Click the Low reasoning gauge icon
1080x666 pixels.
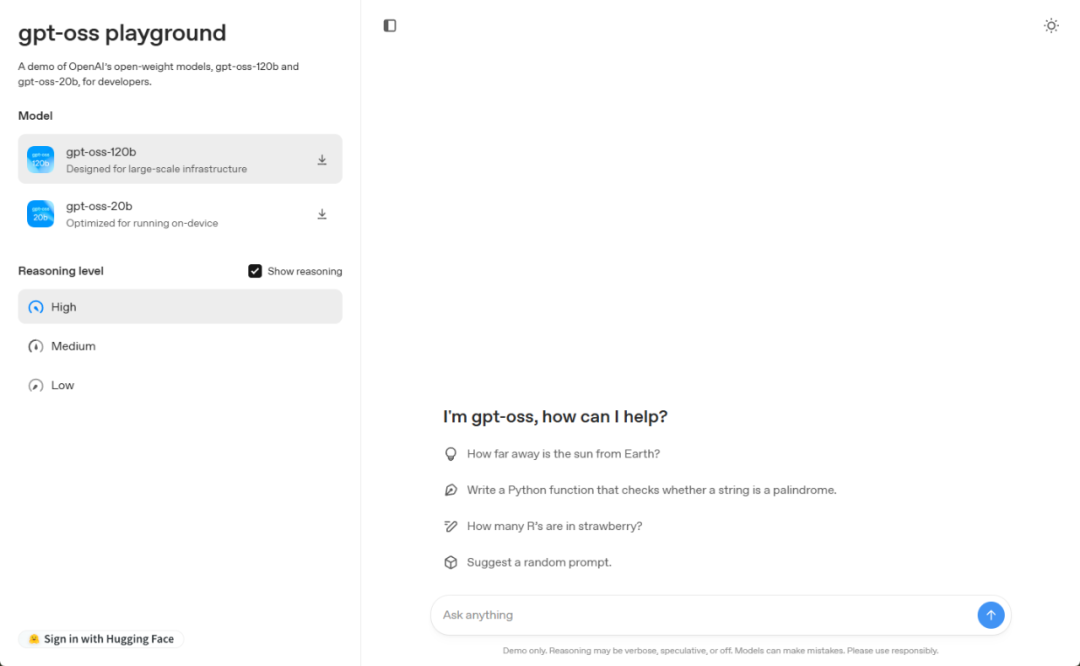pyautogui.click(x=35, y=386)
